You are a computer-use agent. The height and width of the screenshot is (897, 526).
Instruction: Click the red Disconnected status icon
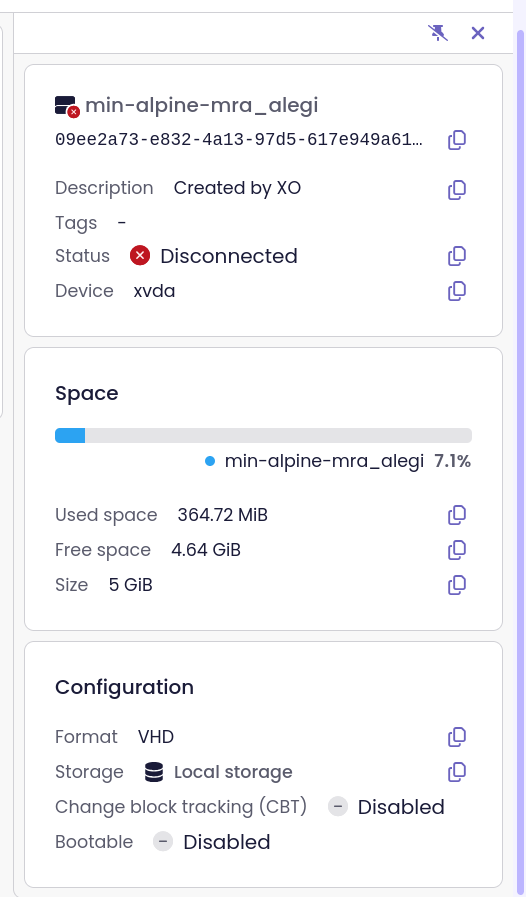click(140, 255)
